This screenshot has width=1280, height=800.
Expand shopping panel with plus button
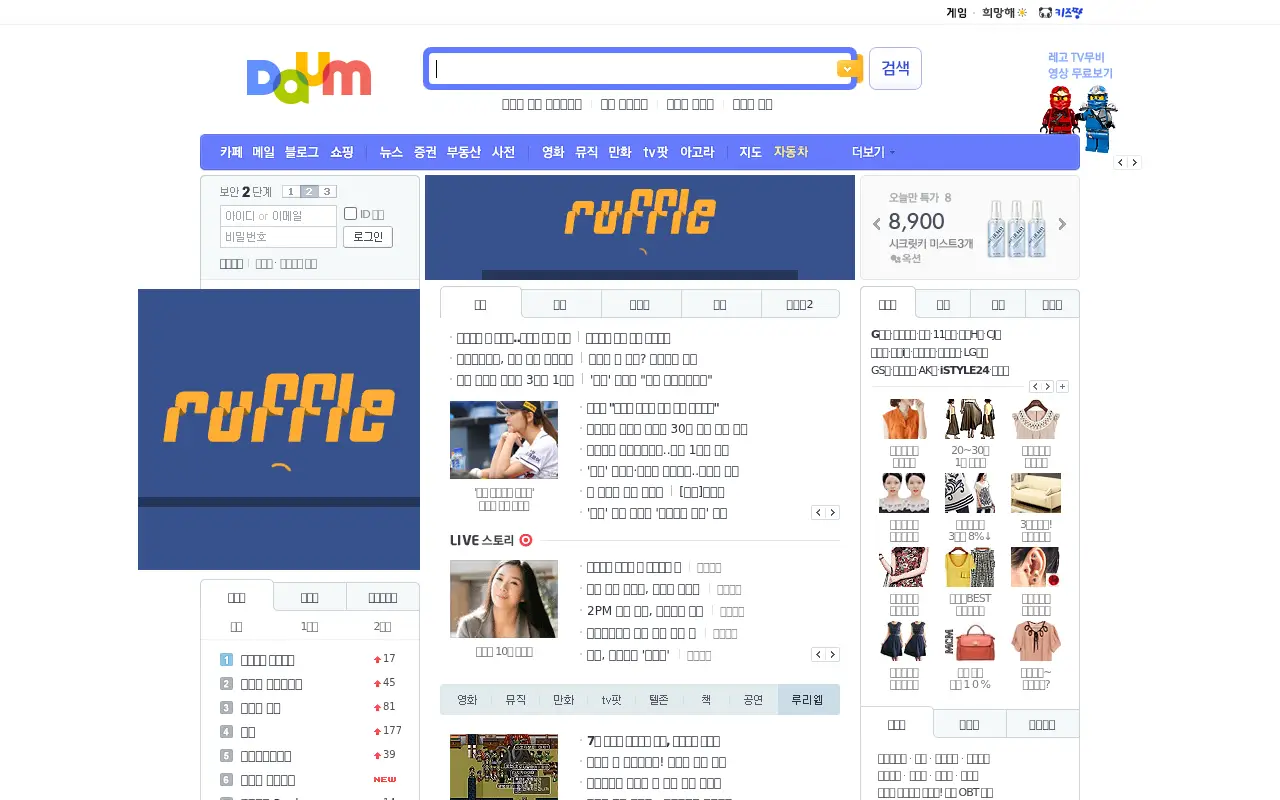(x=1062, y=387)
